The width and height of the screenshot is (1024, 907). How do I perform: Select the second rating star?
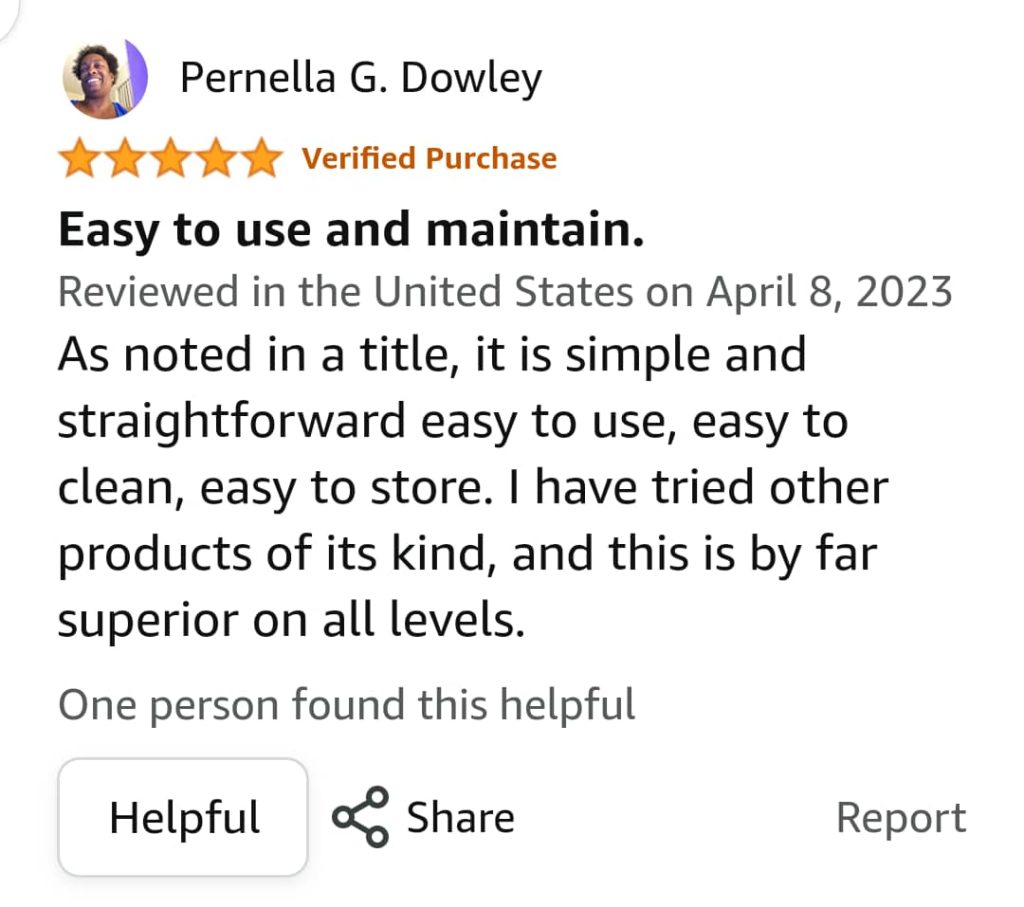pos(126,158)
